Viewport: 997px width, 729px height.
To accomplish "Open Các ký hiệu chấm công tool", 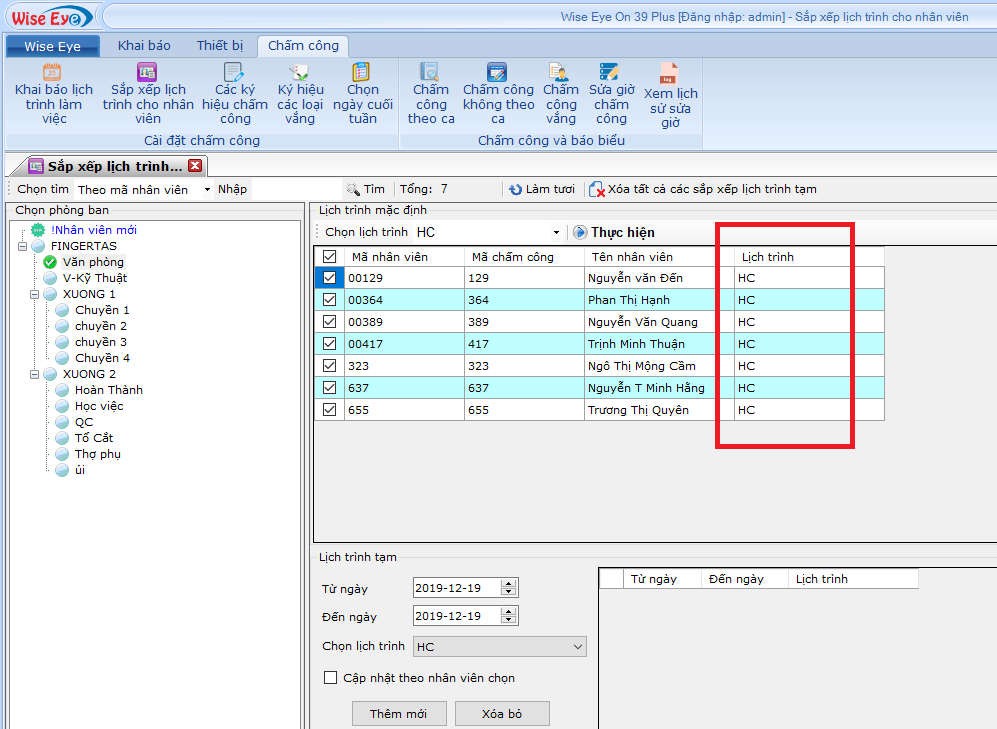I will click(234, 73).
